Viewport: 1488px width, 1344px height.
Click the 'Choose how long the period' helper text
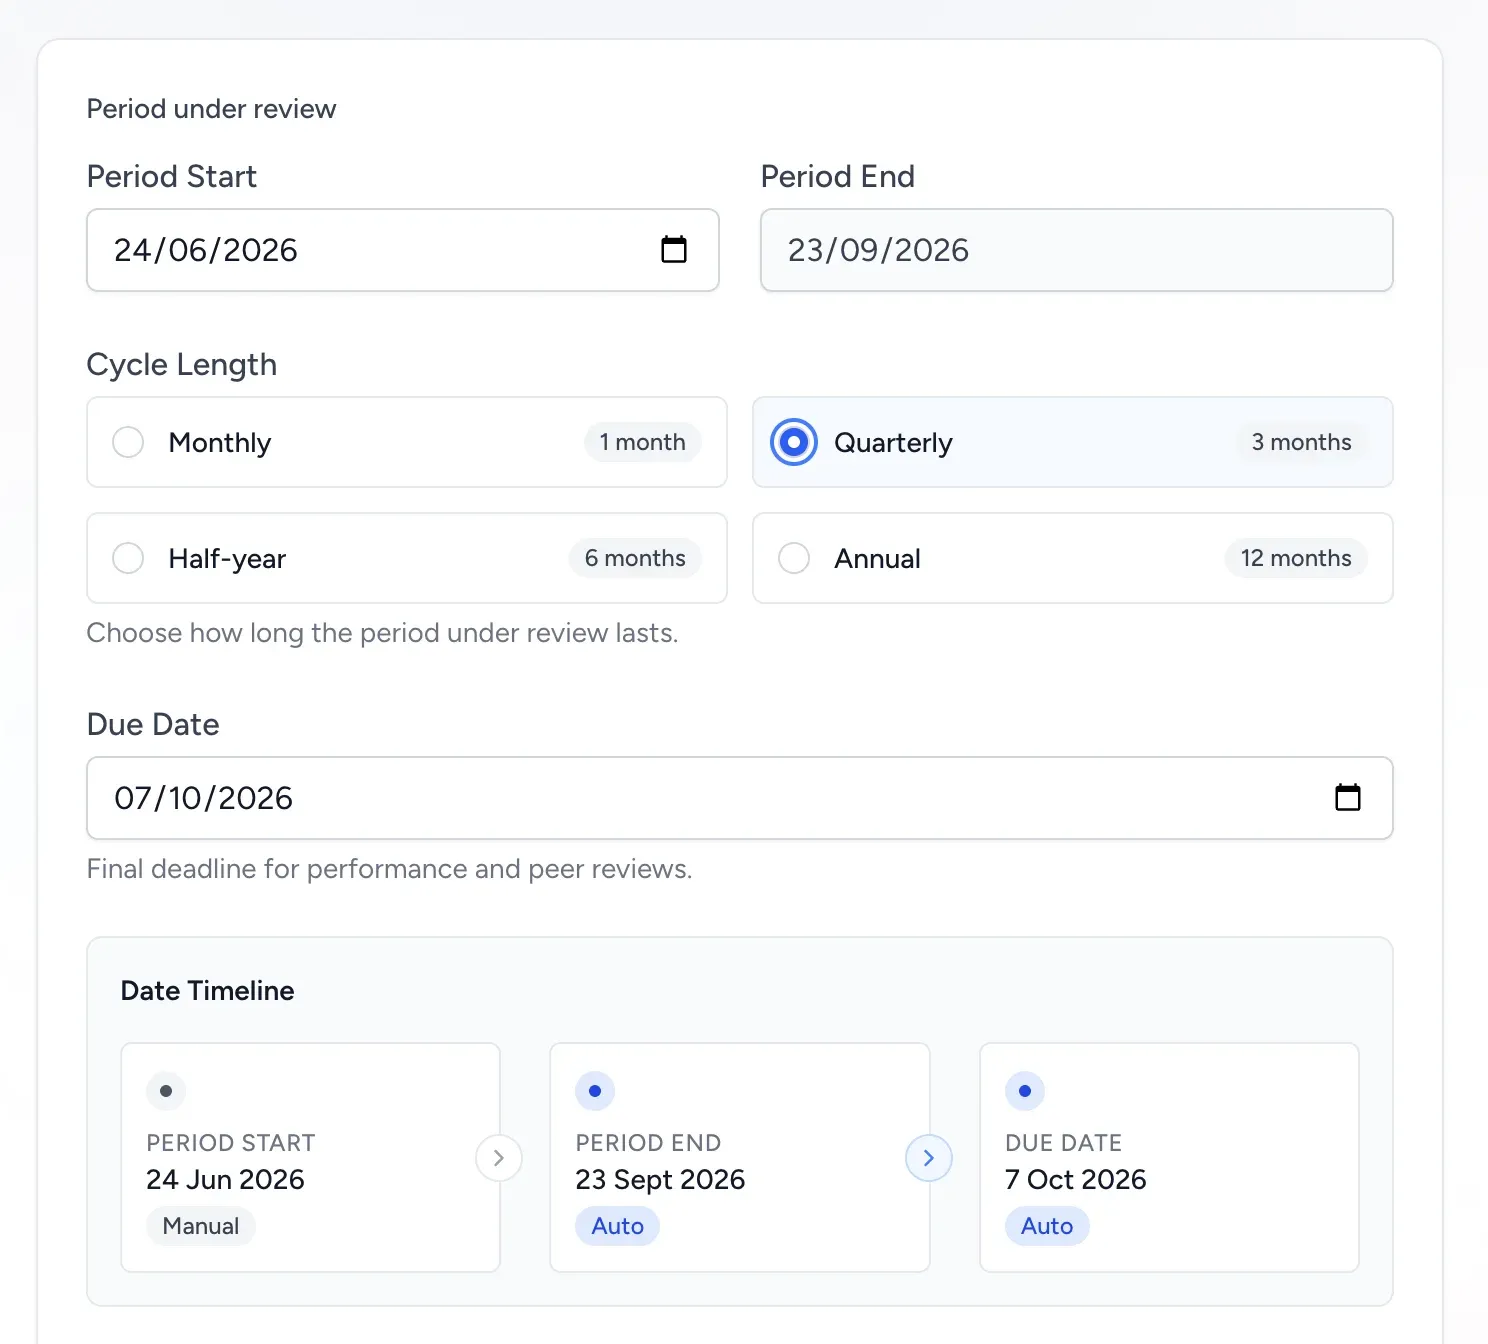coord(383,633)
